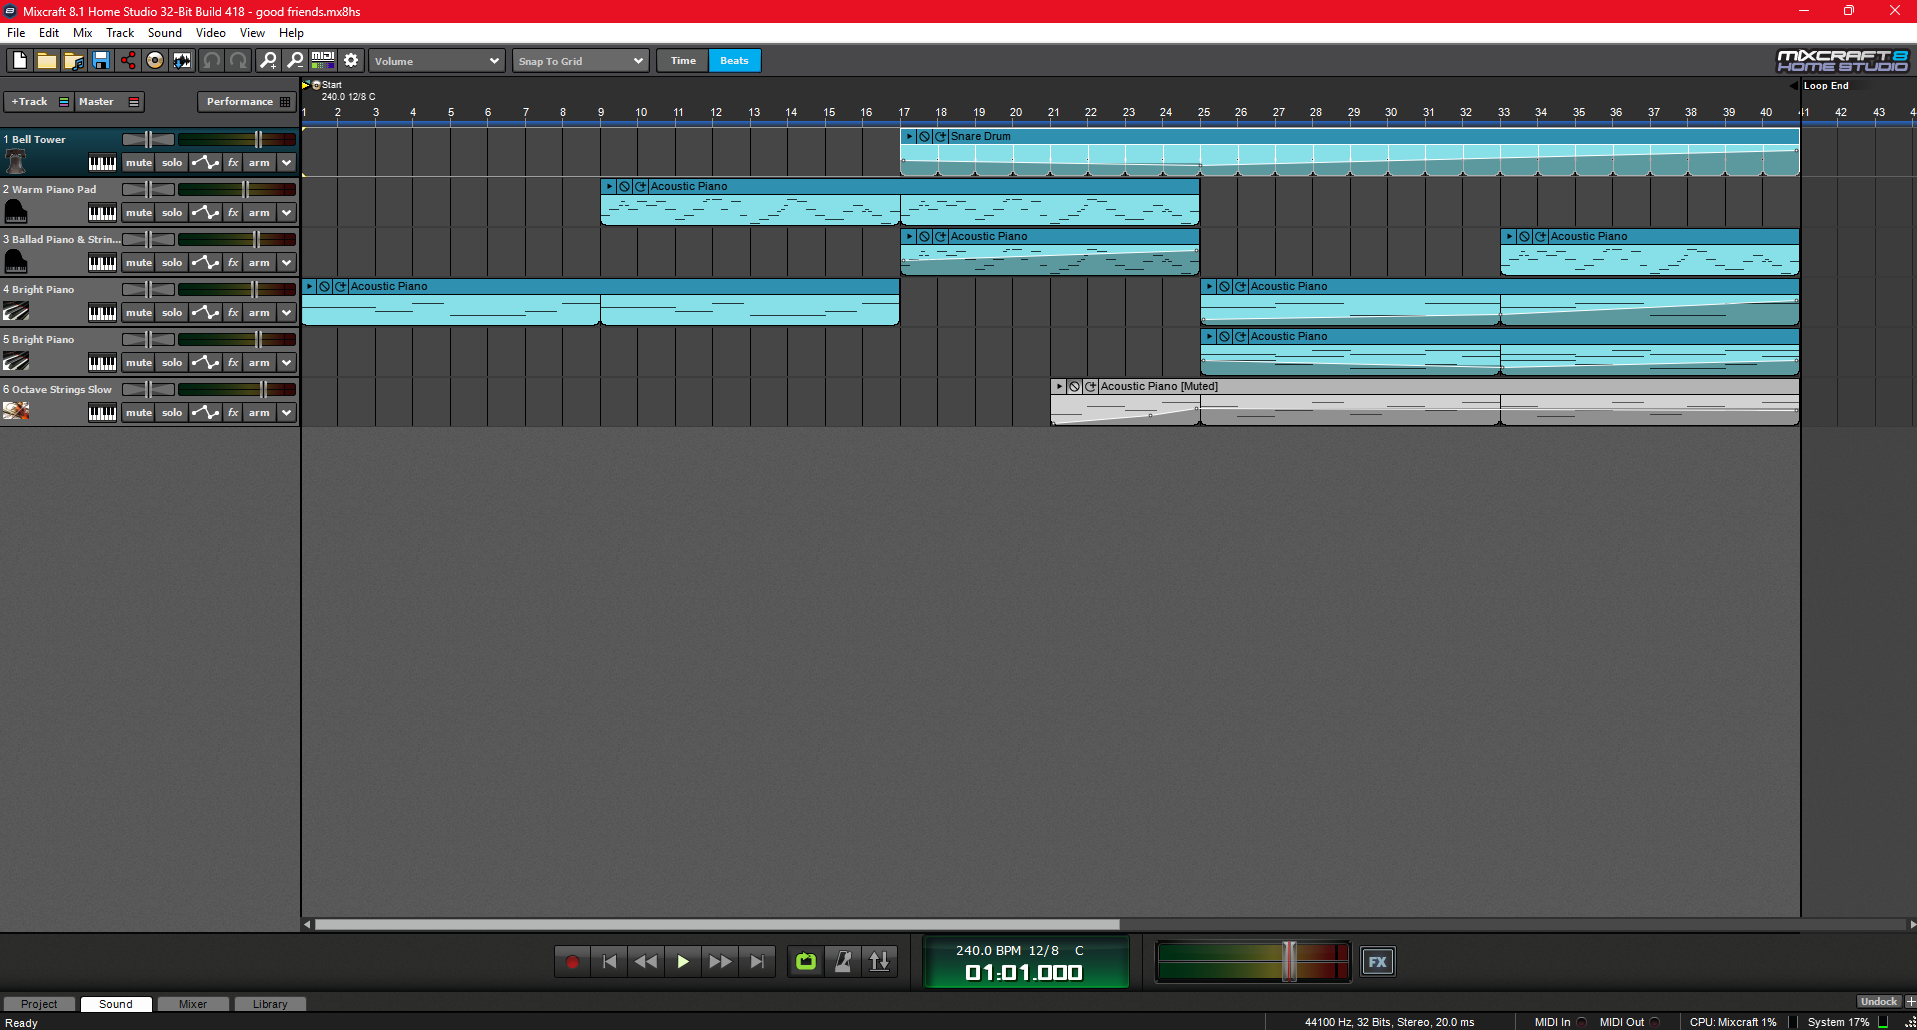Image resolution: width=1917 pixels, height=1030 pixels.
Task: Click the red share/publish icon
Action: pyautogui.click(x=127, y=61)
